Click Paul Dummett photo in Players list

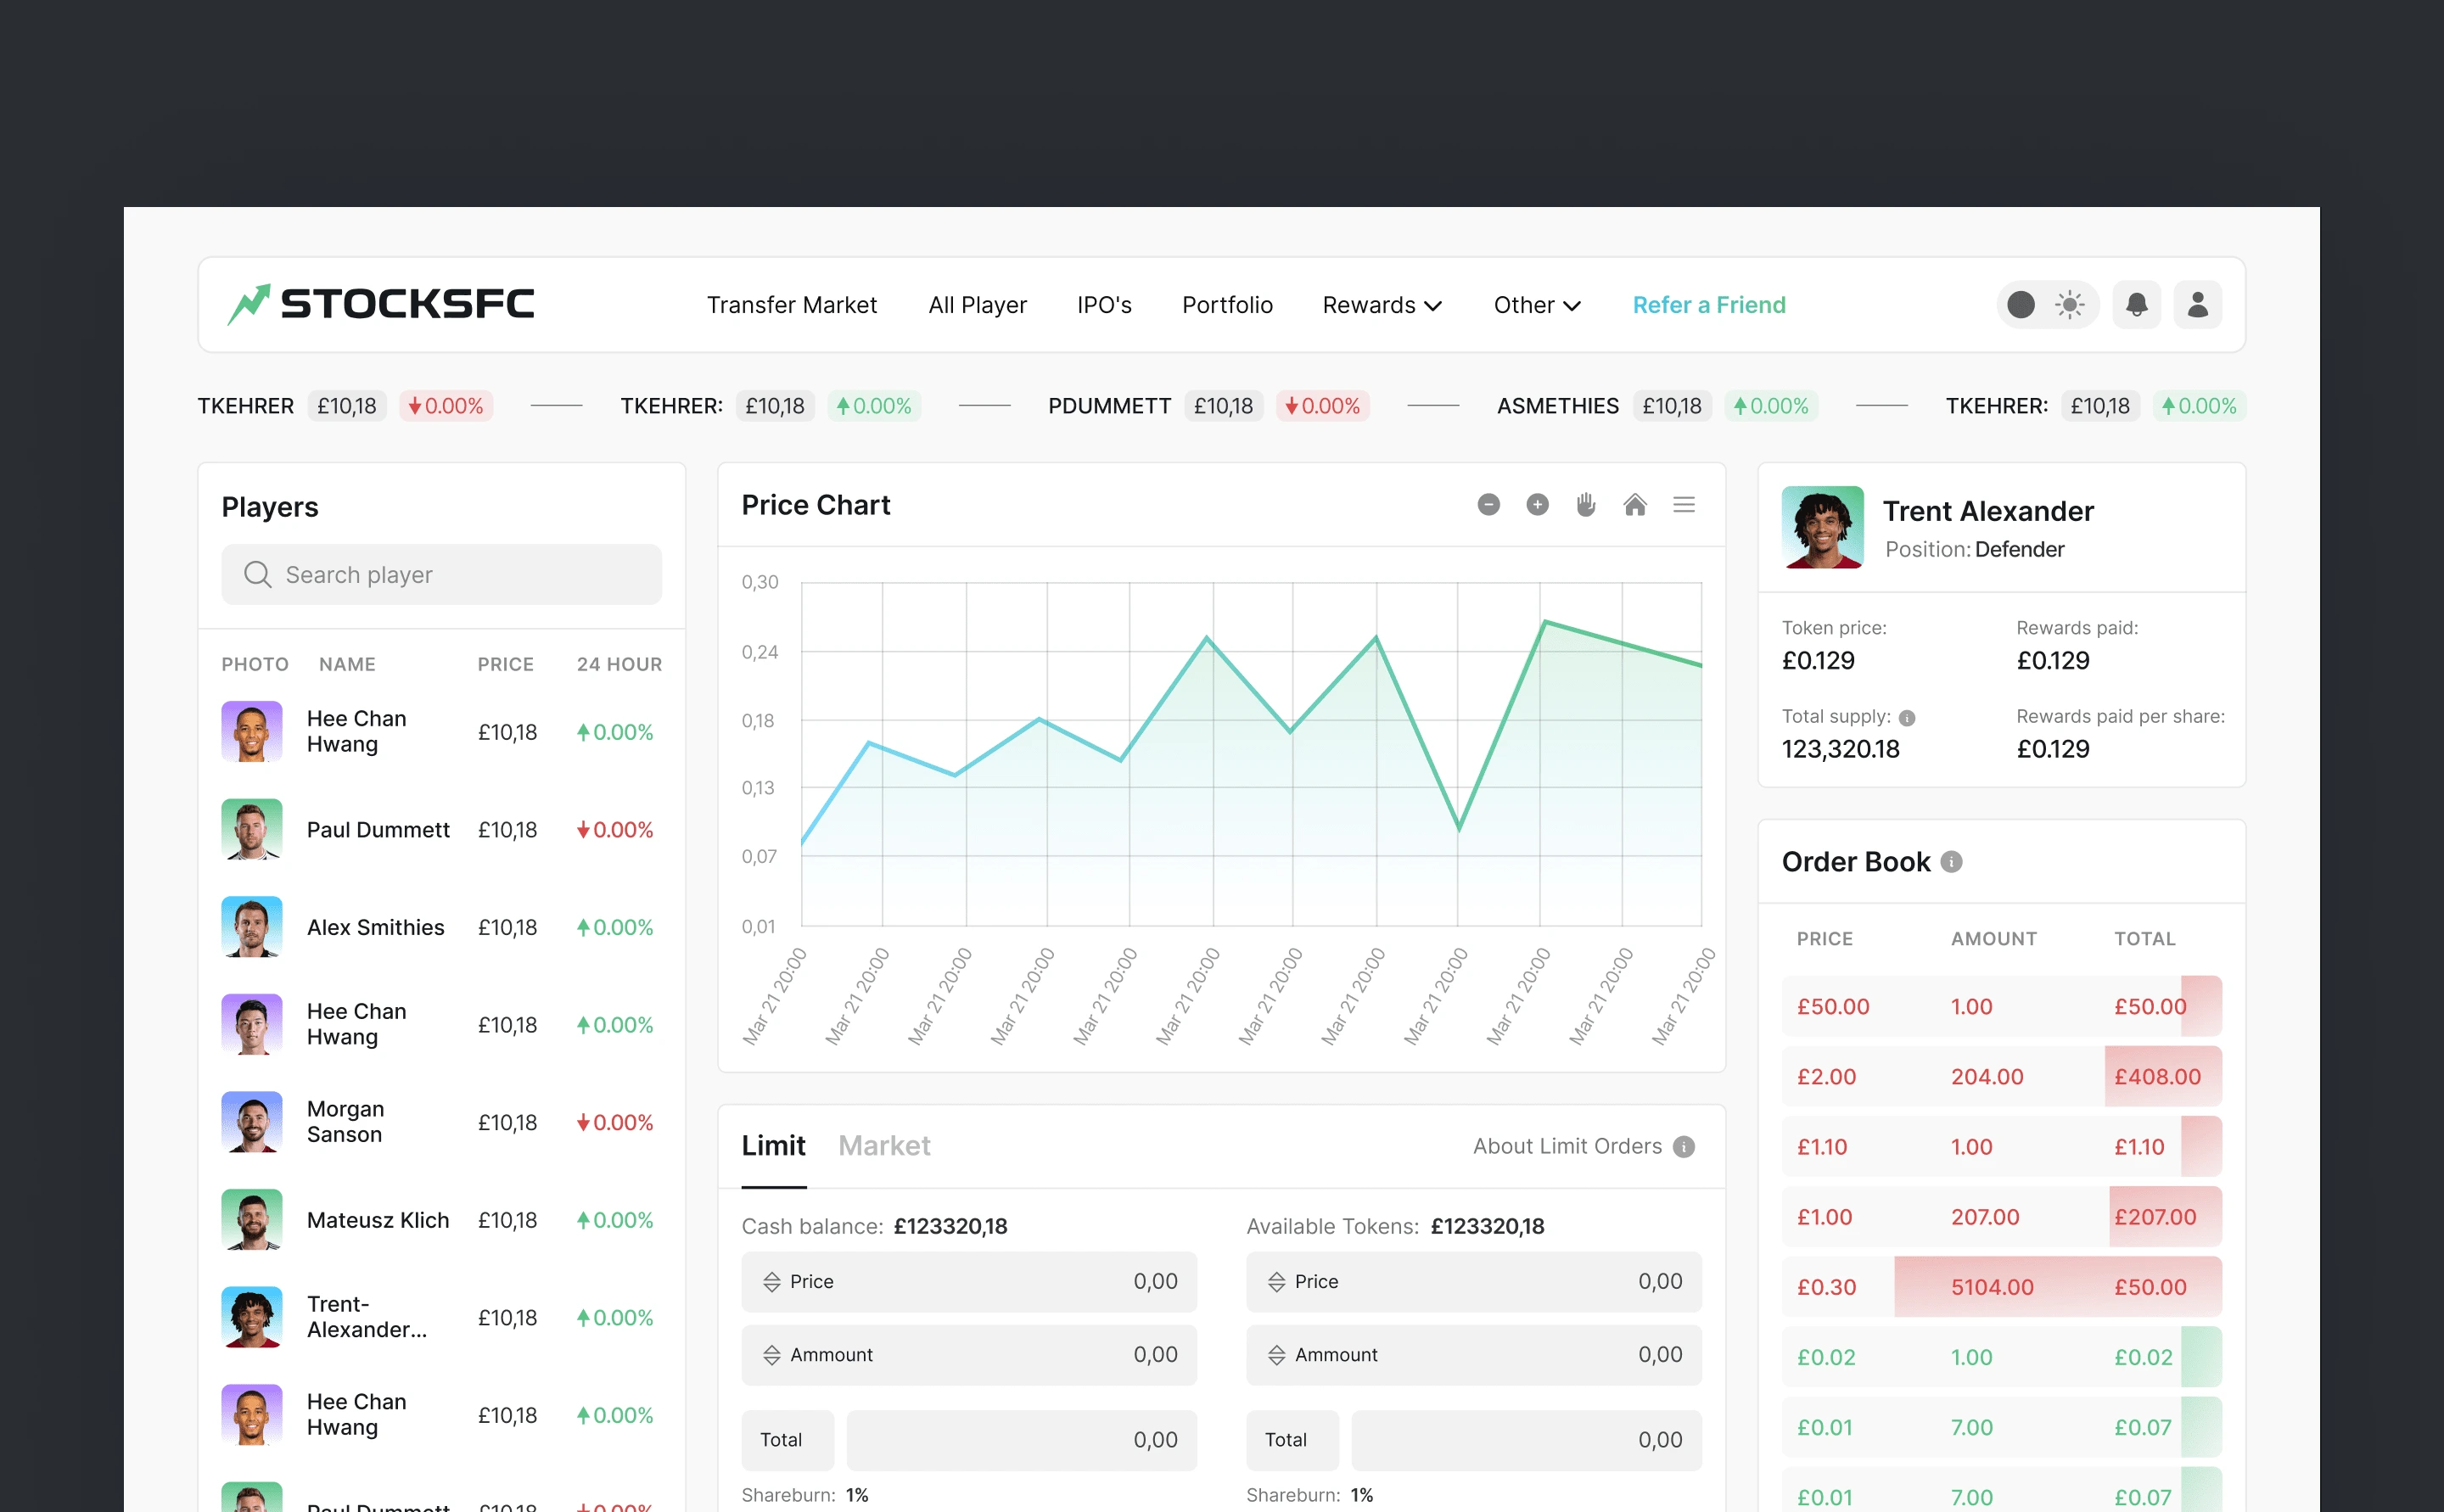click(x=252, y=829)
